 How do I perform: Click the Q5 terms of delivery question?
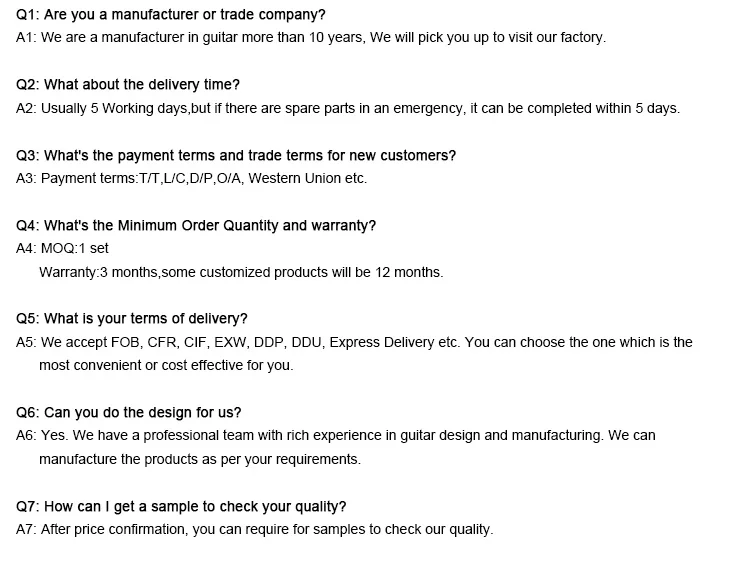(132, 319)
